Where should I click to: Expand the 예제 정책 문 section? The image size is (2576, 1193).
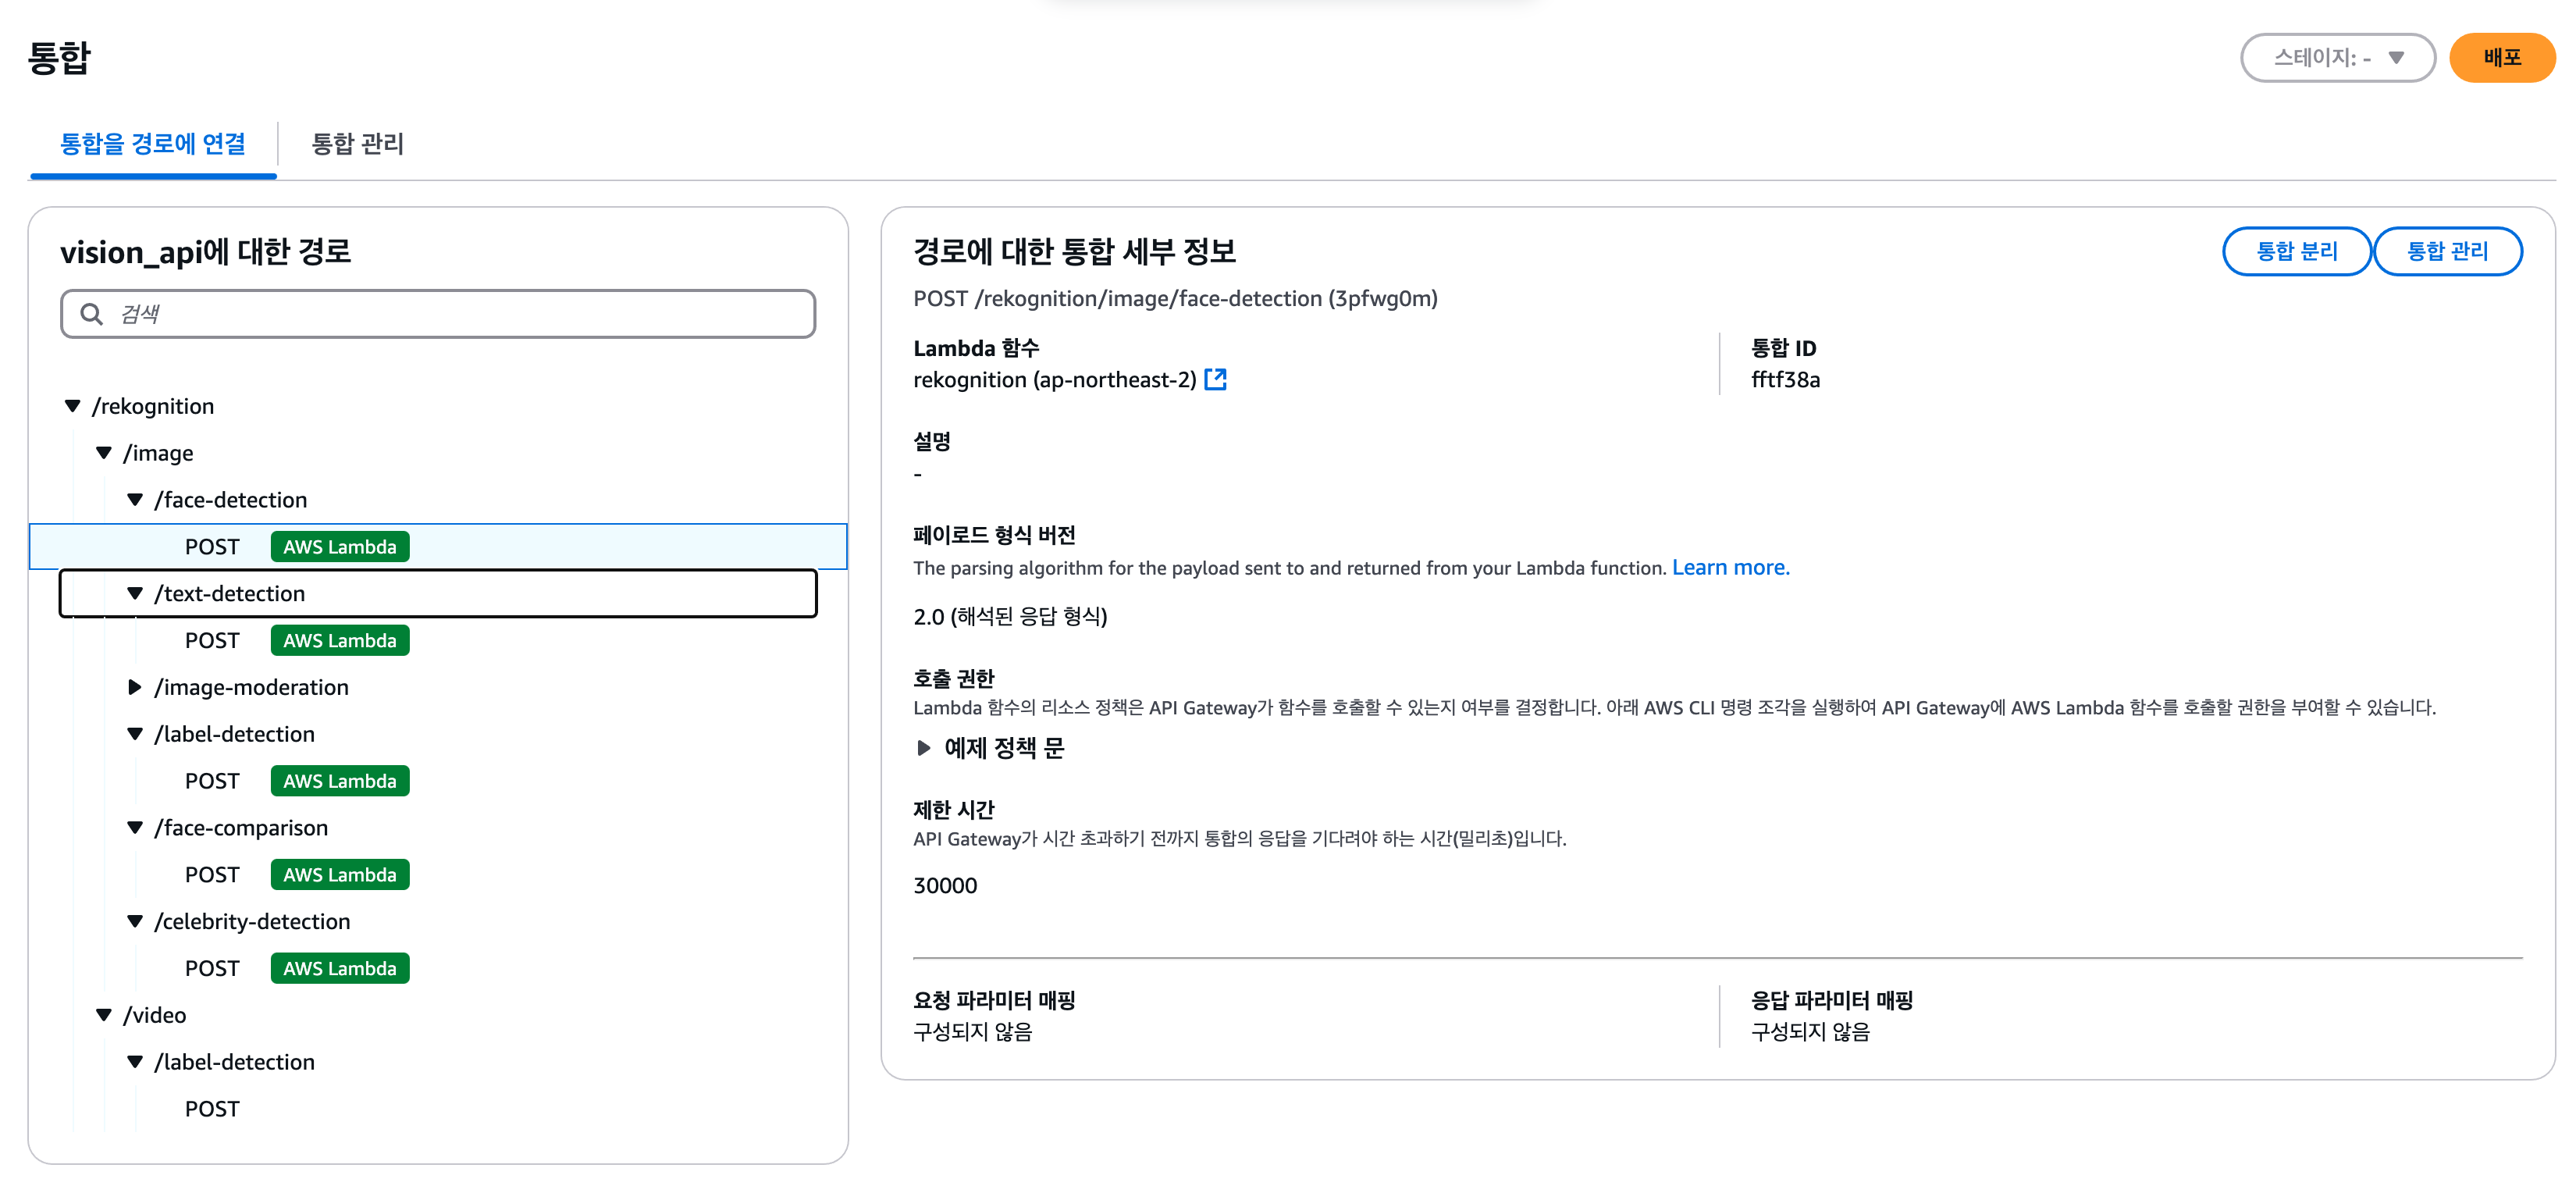[924, 748]
